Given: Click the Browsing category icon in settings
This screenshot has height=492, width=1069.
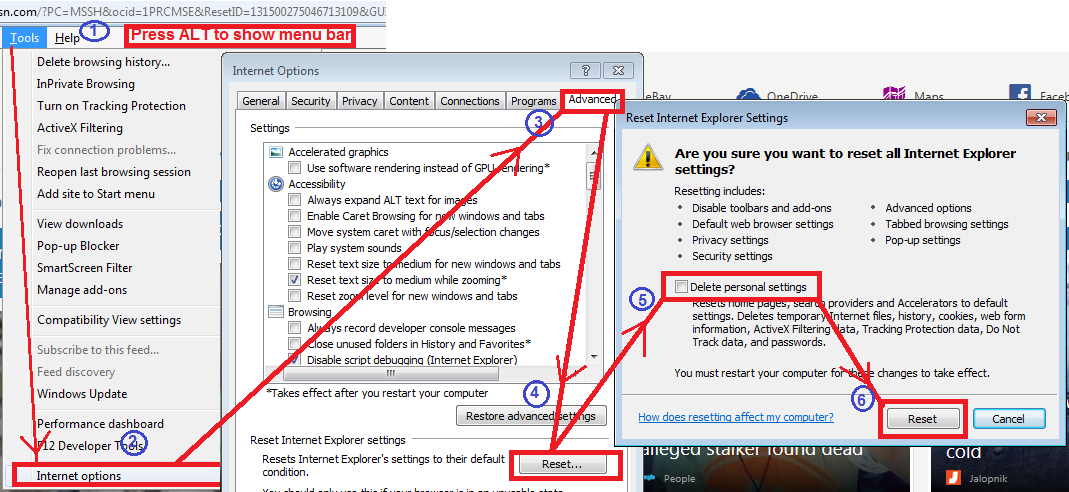Looking at the screenshot, I should tap(277, 312).
